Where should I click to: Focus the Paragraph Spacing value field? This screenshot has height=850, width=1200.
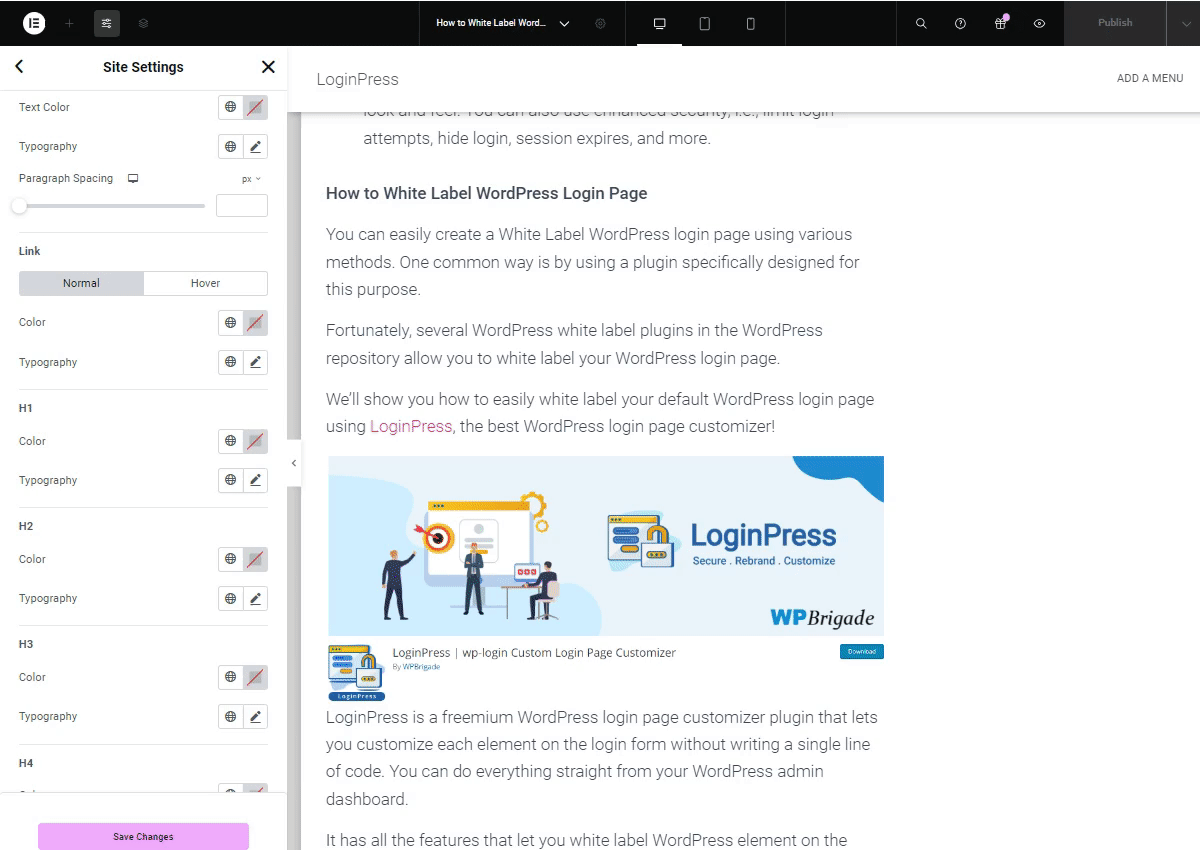point(242,206)
